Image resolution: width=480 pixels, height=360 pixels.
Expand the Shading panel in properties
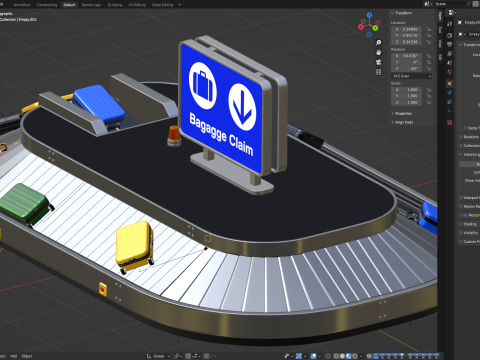pyautogui.click(x=469, y=224)
